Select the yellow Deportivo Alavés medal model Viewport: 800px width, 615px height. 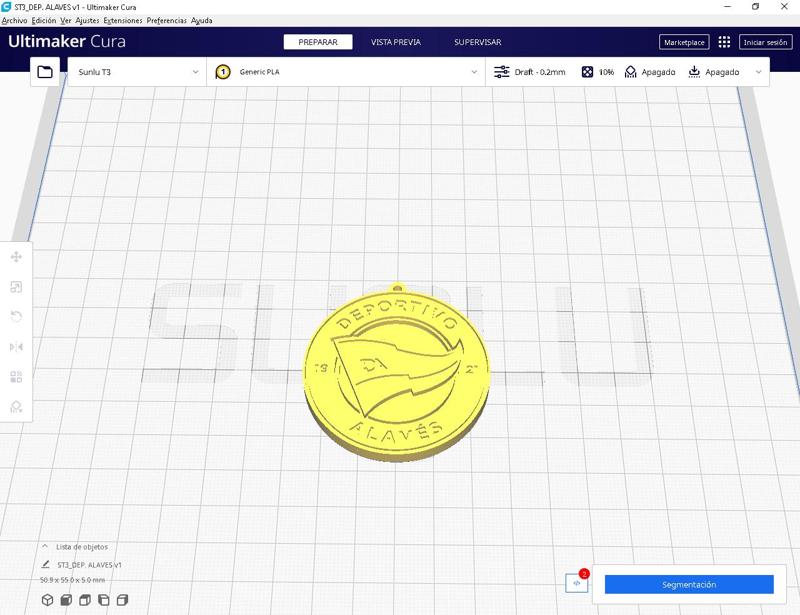[396, 375]
